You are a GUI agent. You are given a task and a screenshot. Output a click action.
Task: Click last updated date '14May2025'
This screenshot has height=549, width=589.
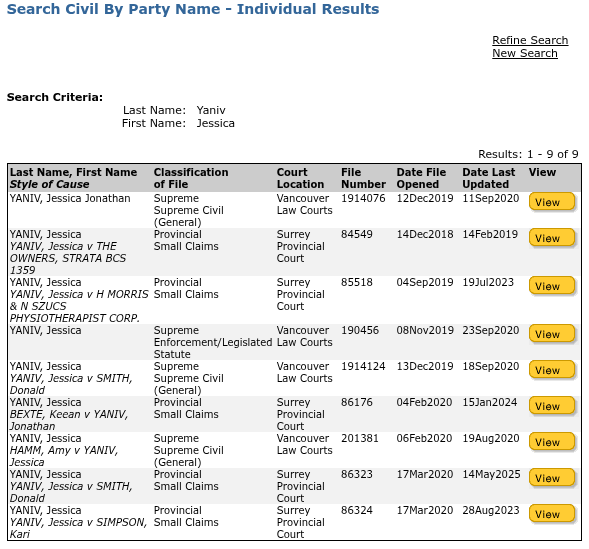coord(491,475)
